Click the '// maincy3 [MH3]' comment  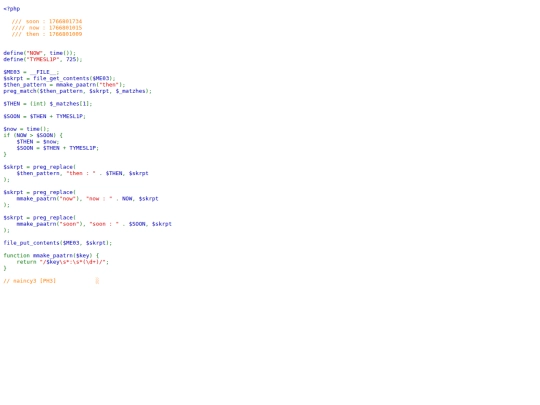[x=30, y=281]
